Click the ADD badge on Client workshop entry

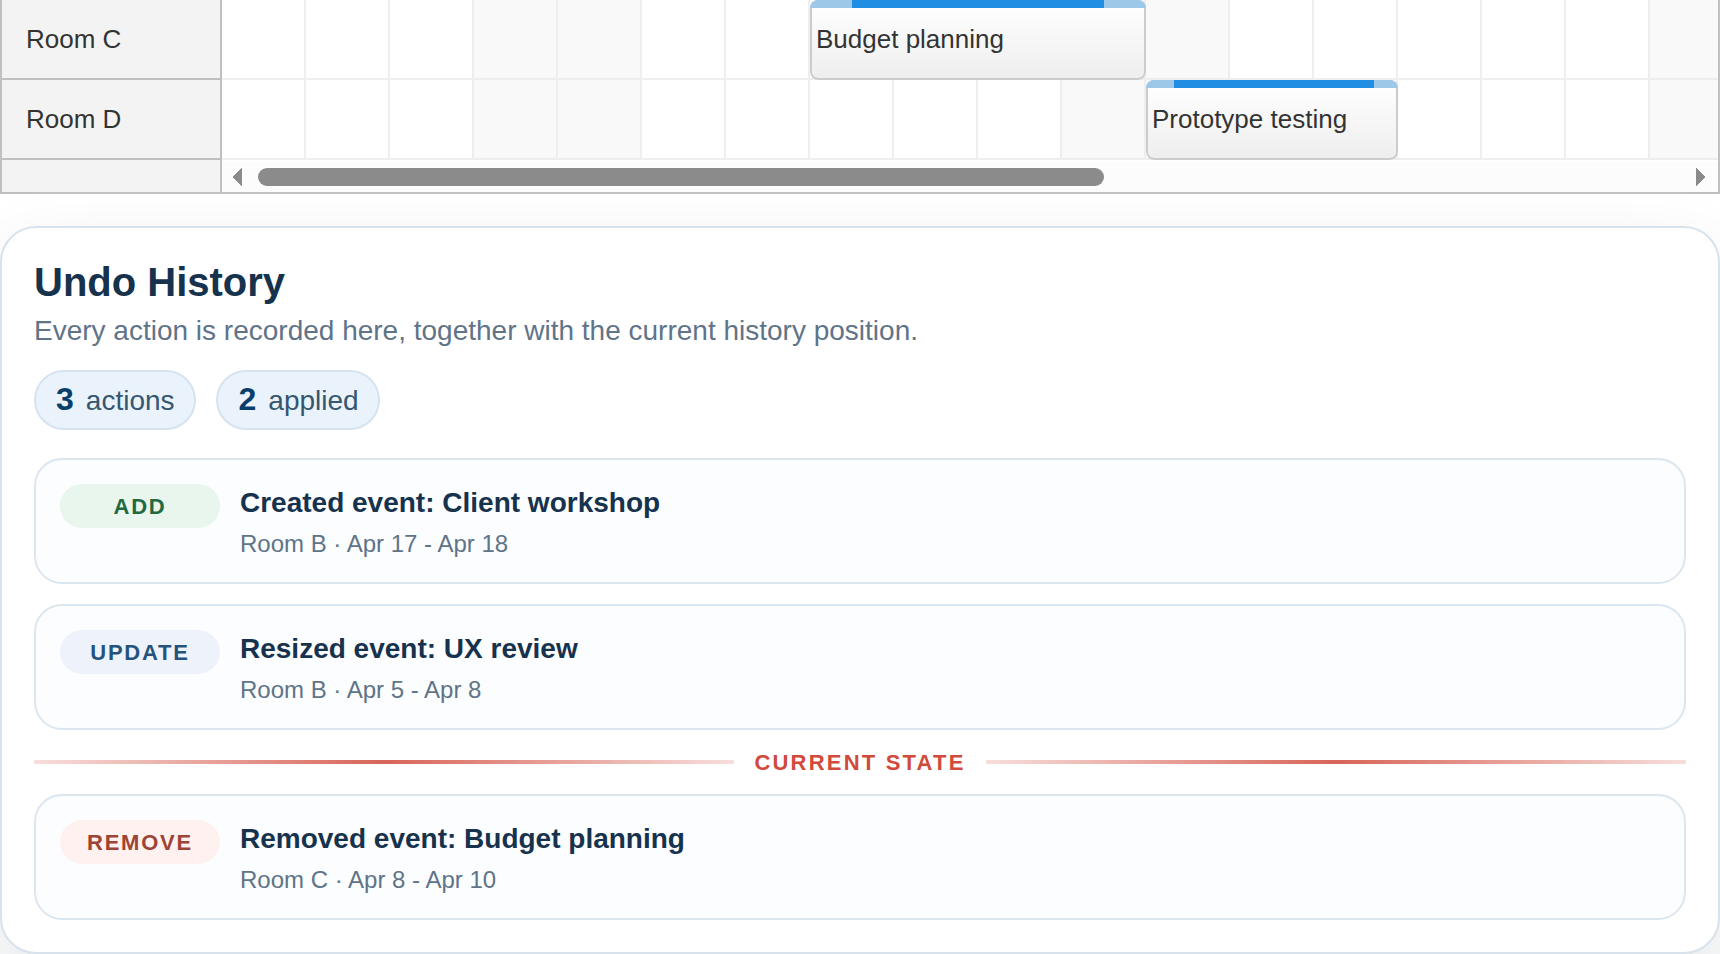(x=139, y=506)
